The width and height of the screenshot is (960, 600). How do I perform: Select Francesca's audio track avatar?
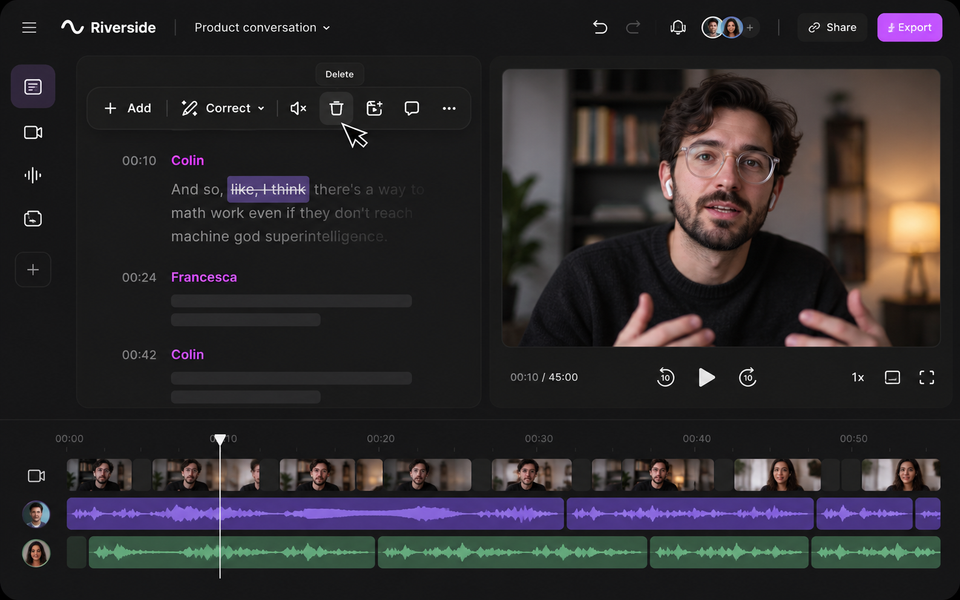tap(36, 553)
